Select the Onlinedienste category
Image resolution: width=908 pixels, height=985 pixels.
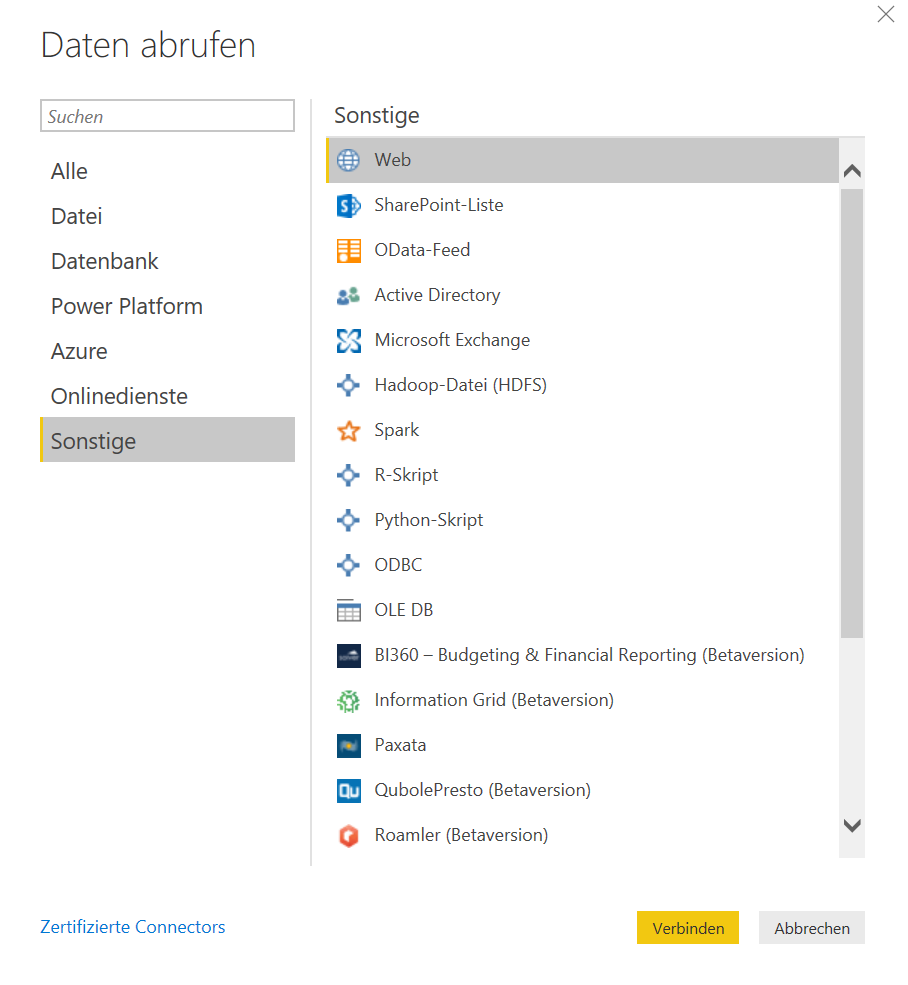point(167,396)
